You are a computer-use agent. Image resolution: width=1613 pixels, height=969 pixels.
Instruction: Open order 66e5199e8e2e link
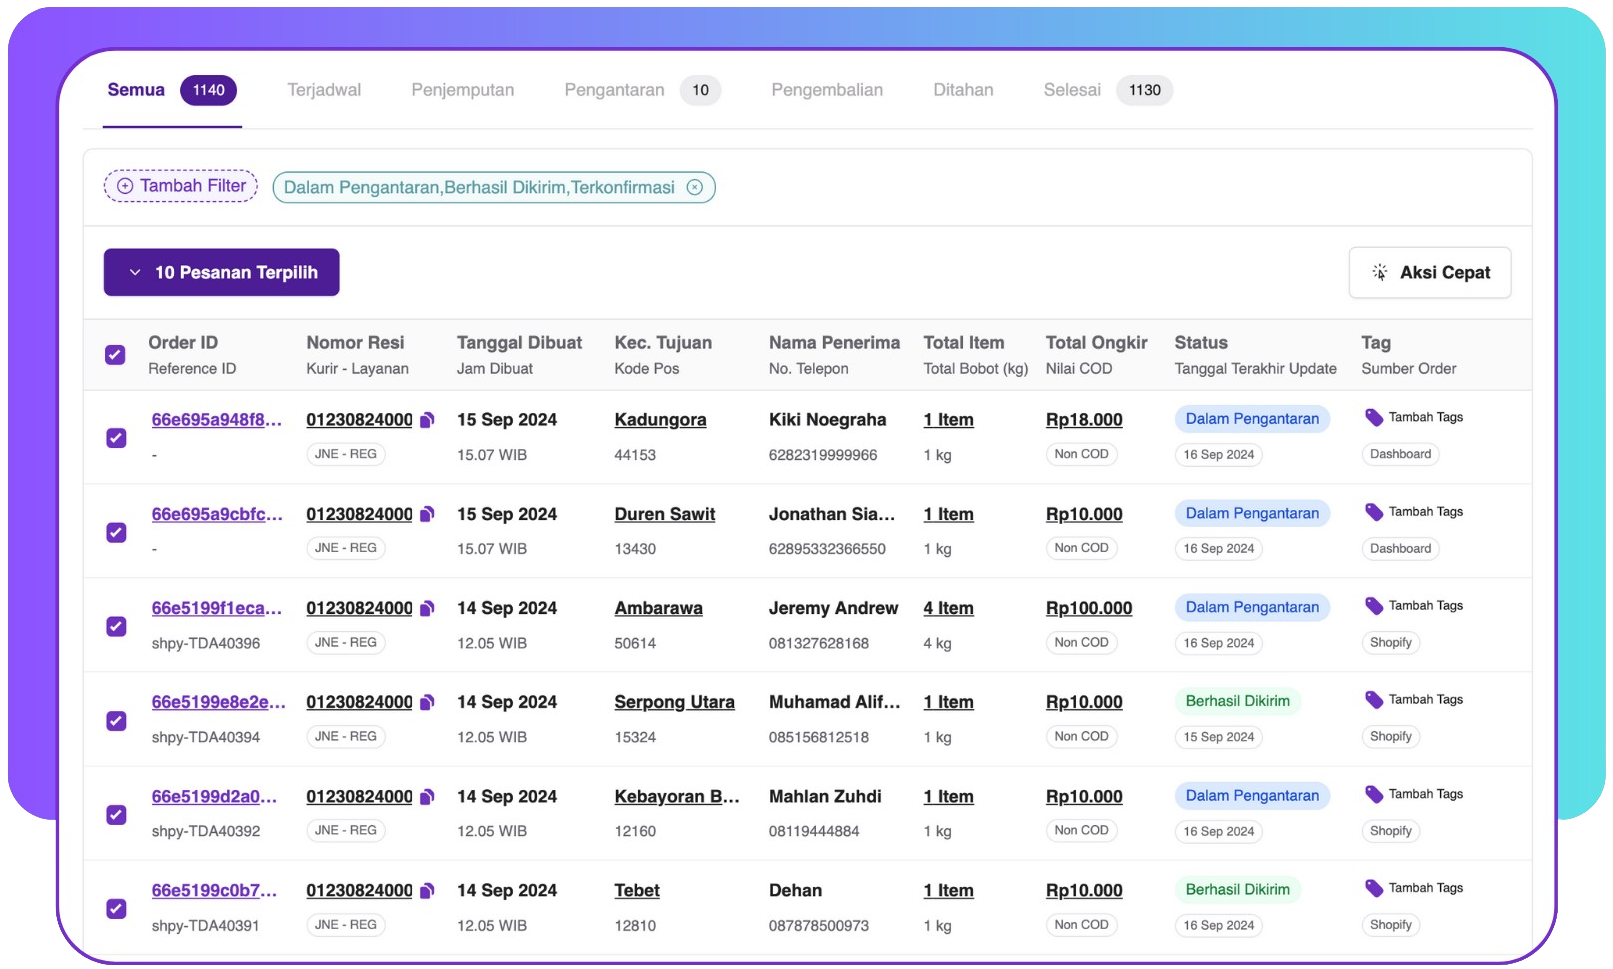tap(218, 702)
